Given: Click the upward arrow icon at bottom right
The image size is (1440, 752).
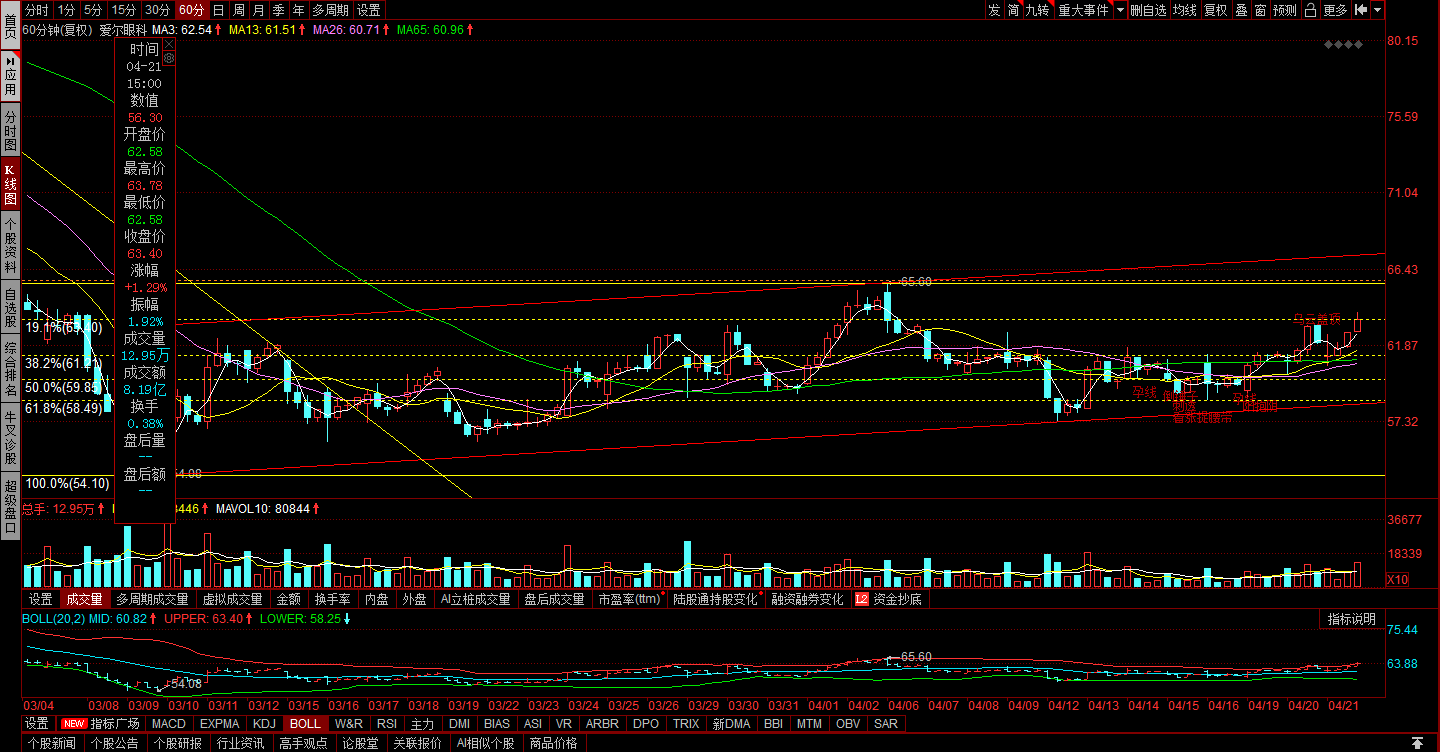Looking at the screenshot, I should [x=1417, y=743].
